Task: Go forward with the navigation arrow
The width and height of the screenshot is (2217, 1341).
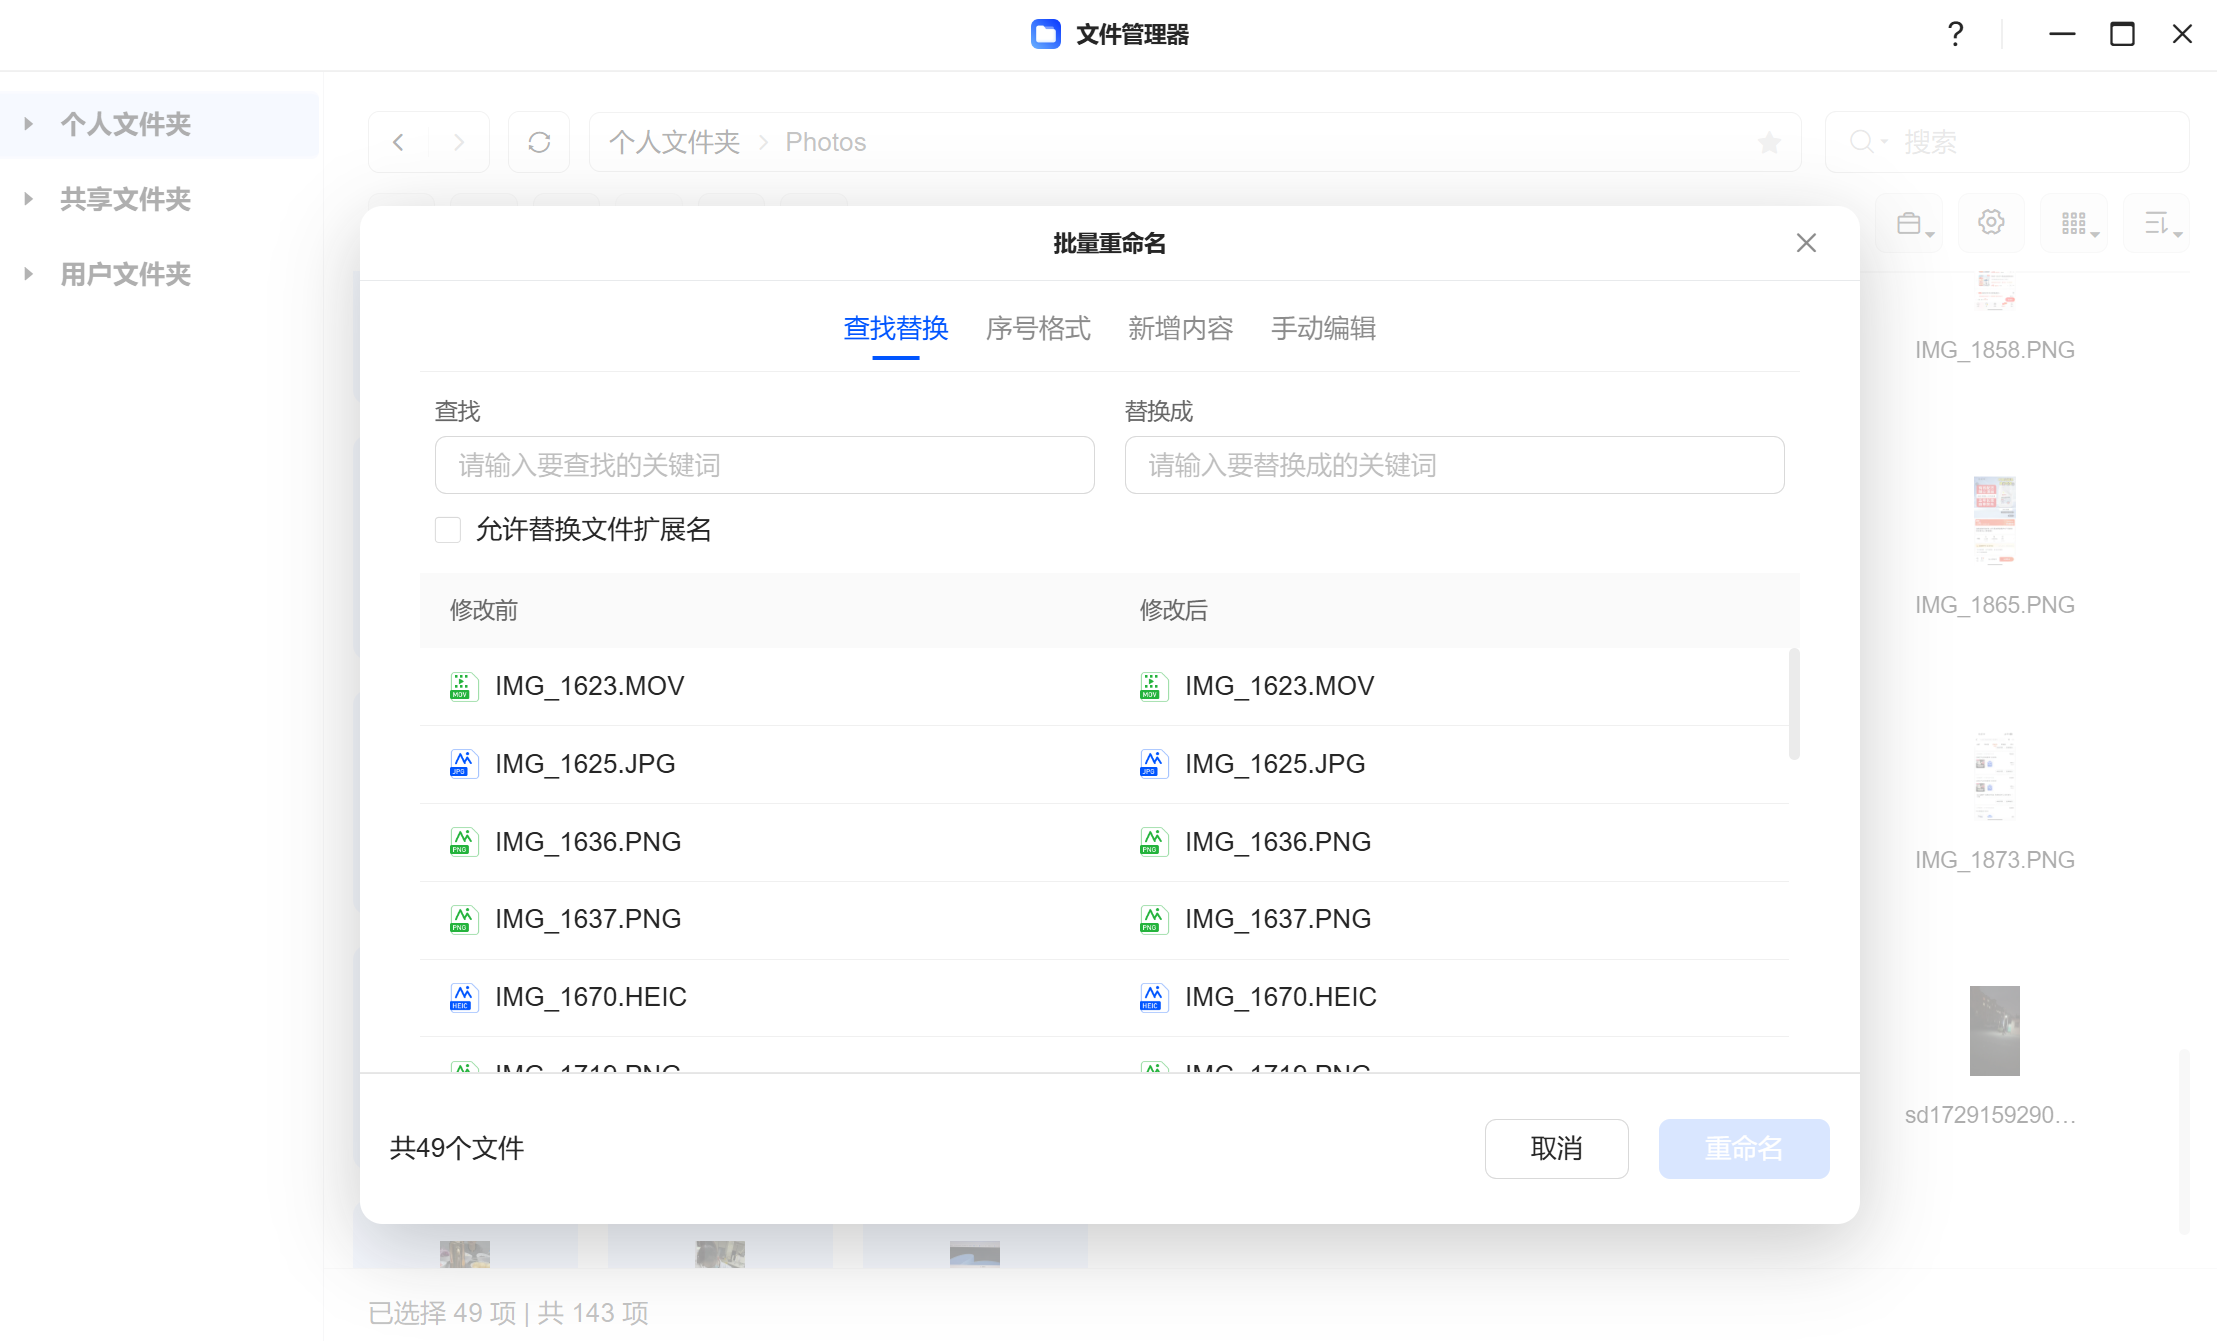Action: [459, 142]
